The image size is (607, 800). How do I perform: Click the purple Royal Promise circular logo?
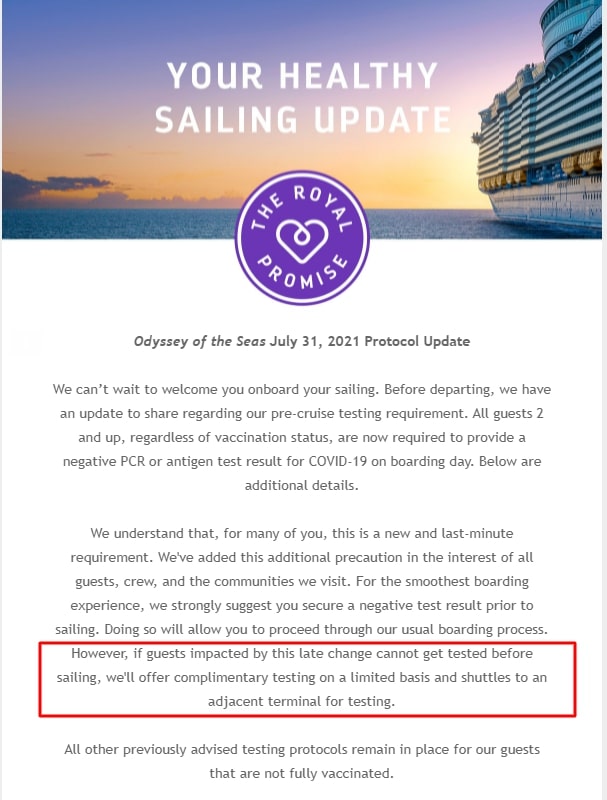(302, 238)
